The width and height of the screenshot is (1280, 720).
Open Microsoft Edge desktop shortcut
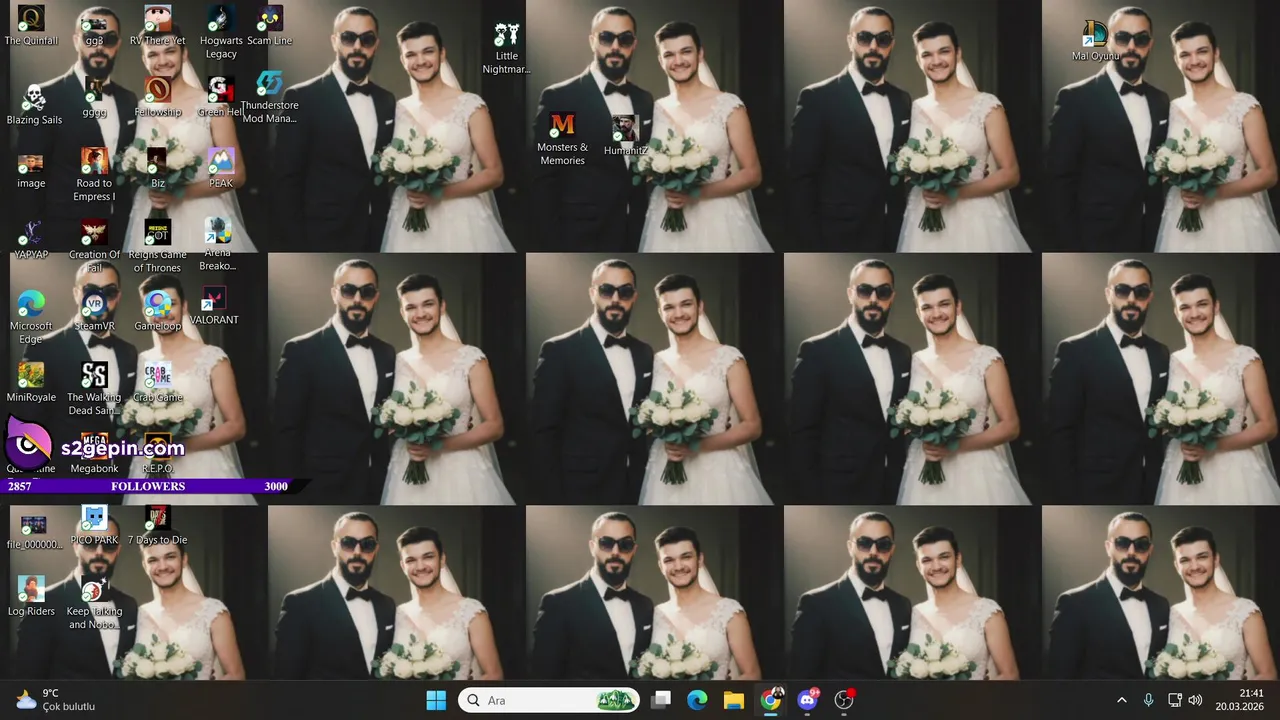click(x=31, y=317)
